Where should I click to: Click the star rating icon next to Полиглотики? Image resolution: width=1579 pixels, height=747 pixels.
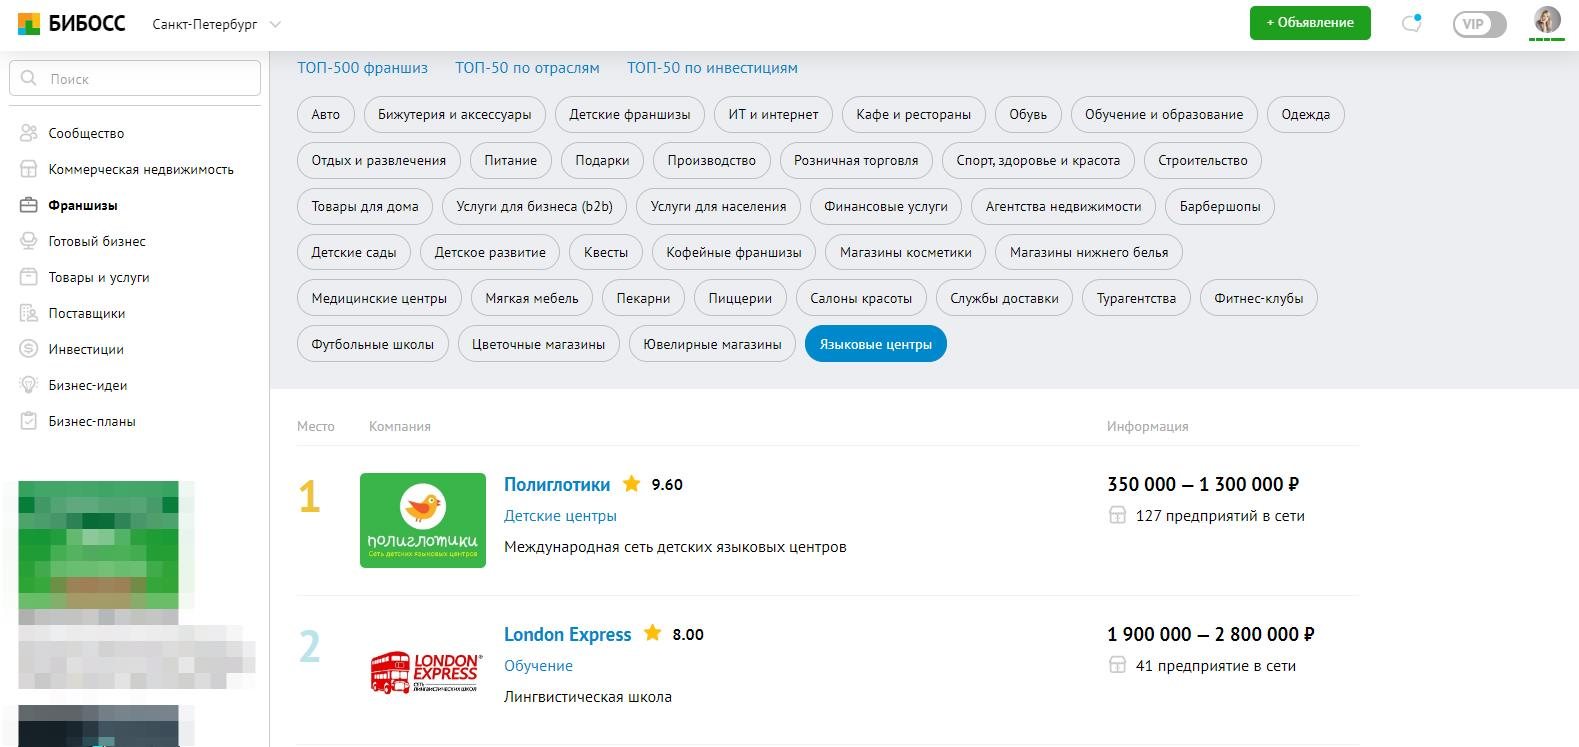click(x=631, y=484)
